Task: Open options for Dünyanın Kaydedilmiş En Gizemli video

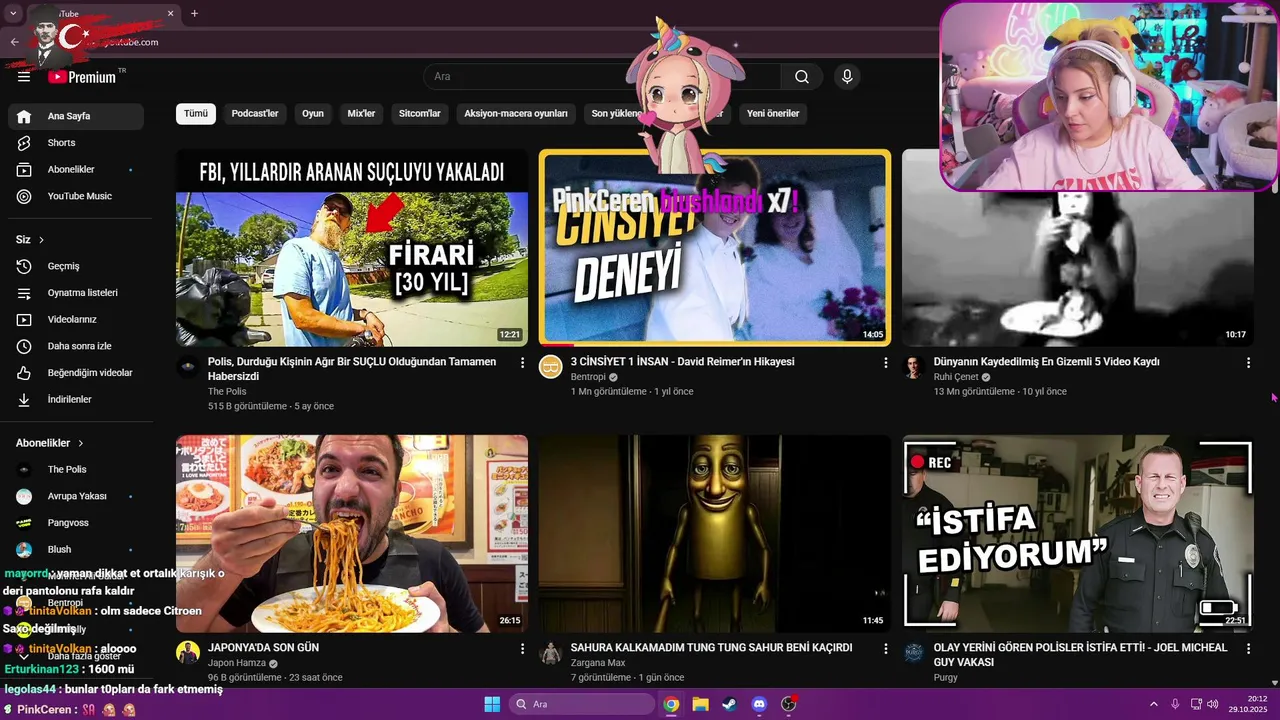Action: [x=1248, y=363]
